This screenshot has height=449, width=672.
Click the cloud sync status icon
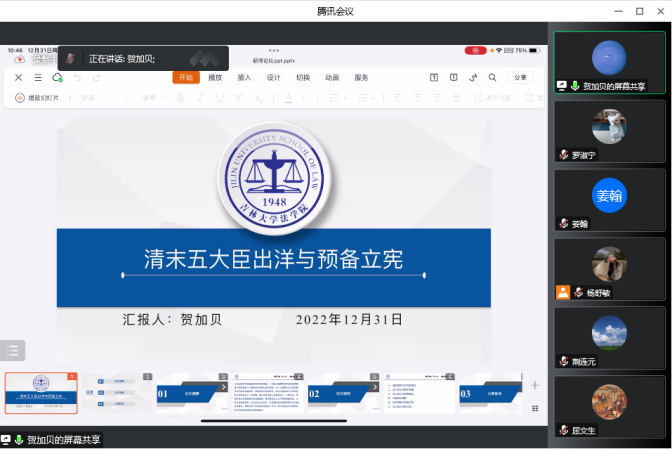tap(57, 78)
